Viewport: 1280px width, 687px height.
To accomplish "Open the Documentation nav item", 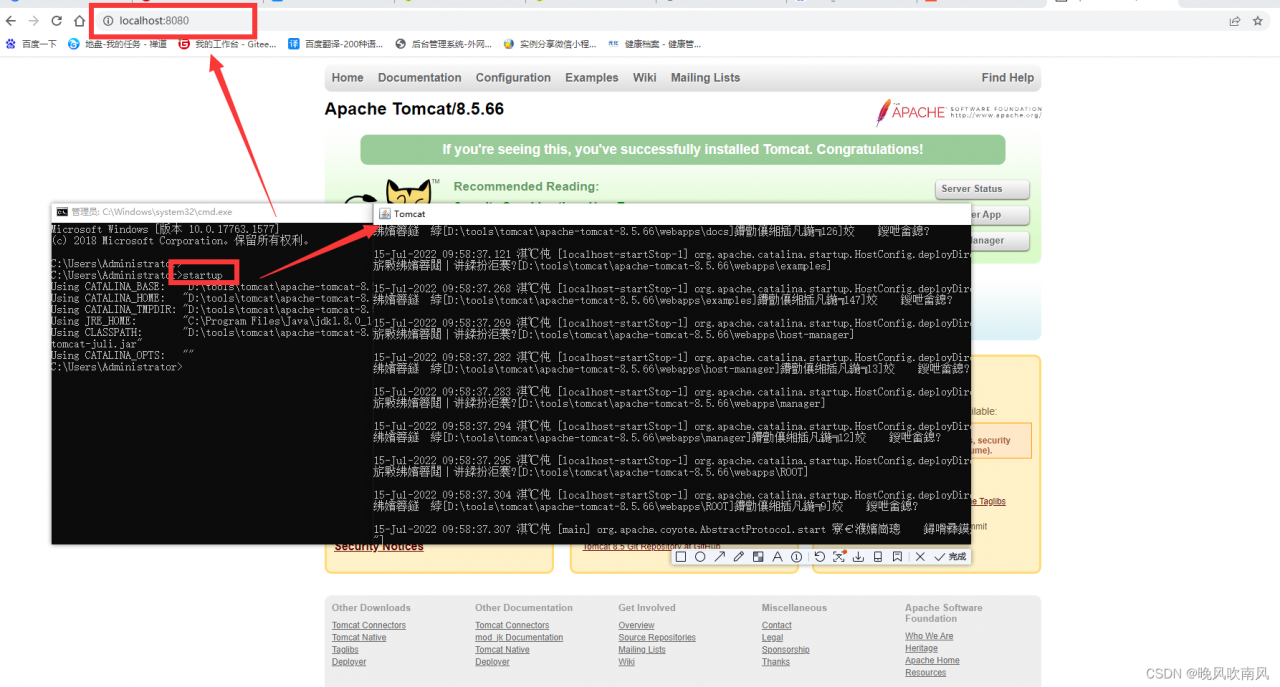I will click(x=419, y=78).
